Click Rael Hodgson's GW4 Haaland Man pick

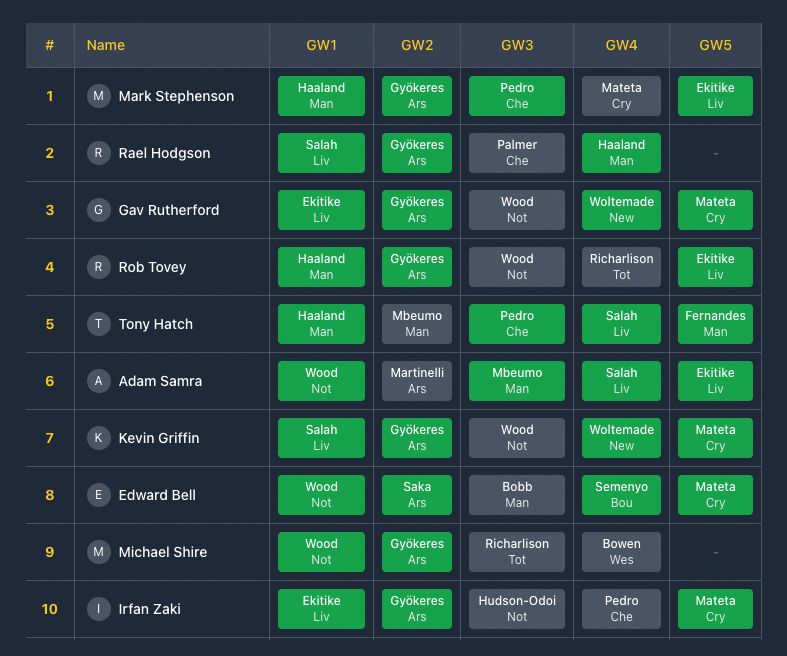[621, 153]
